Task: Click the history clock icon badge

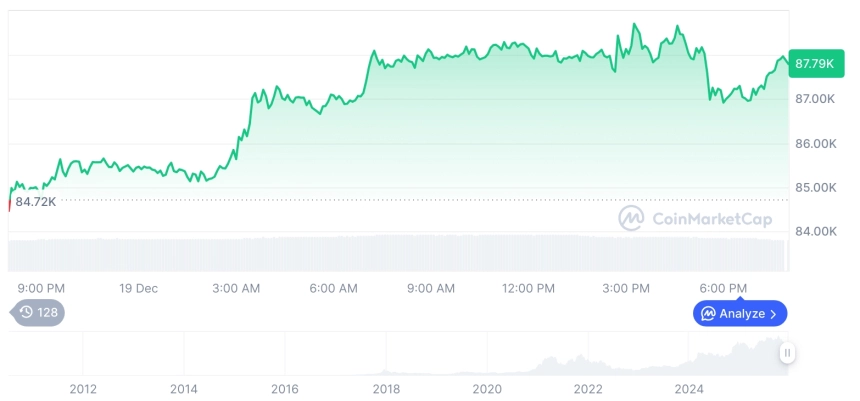Action: tap(27, 313)
